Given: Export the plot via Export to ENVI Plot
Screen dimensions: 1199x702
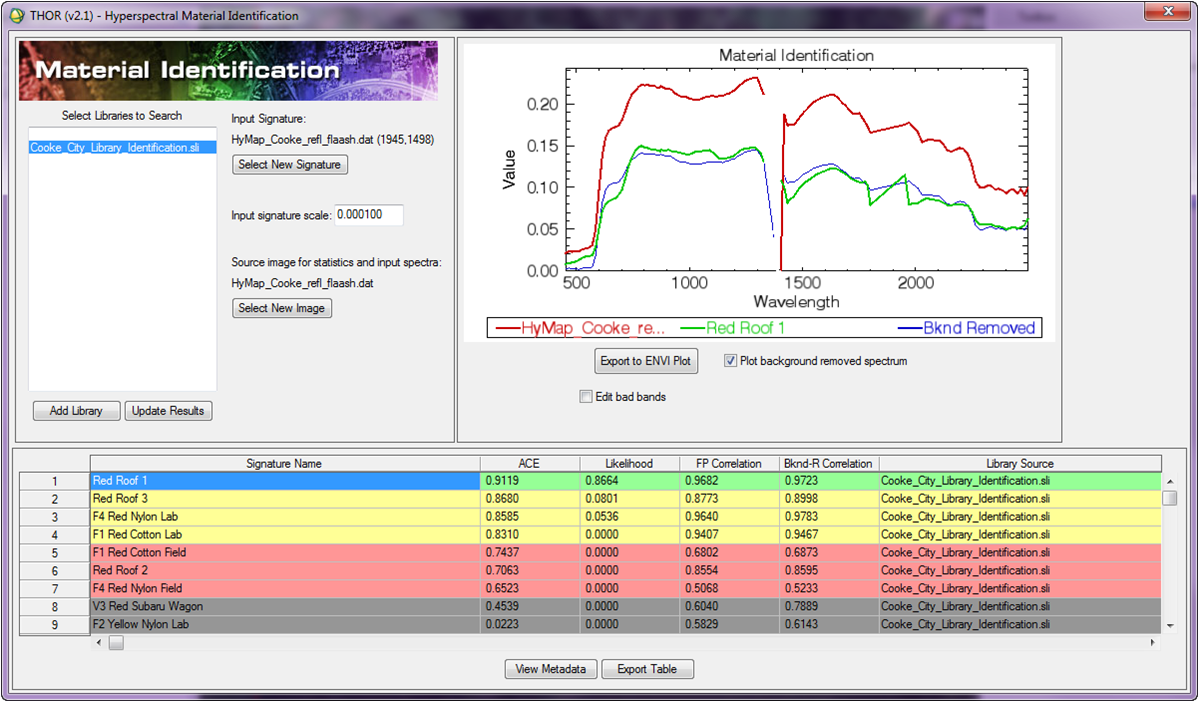Looking at the screenshot, I should pos(646,361).
